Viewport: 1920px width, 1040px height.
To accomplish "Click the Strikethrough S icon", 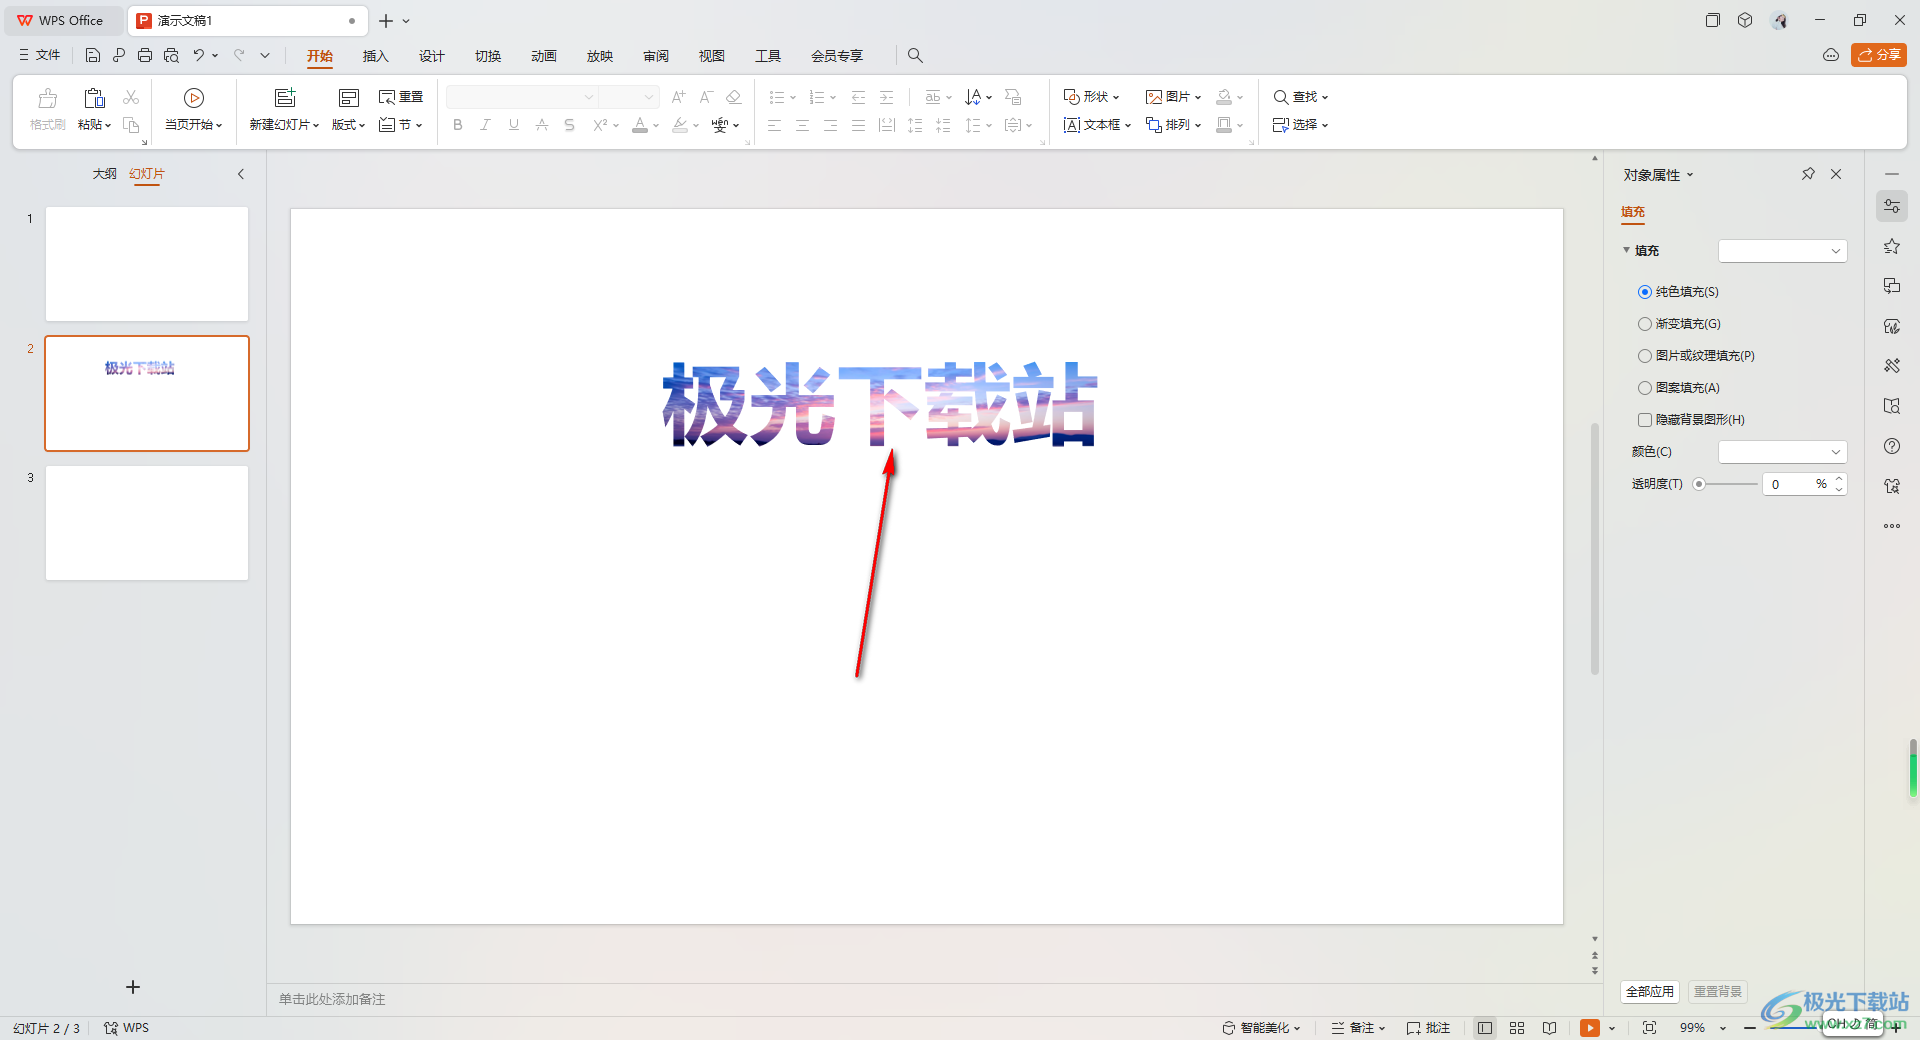I will [x=569, y=125].
